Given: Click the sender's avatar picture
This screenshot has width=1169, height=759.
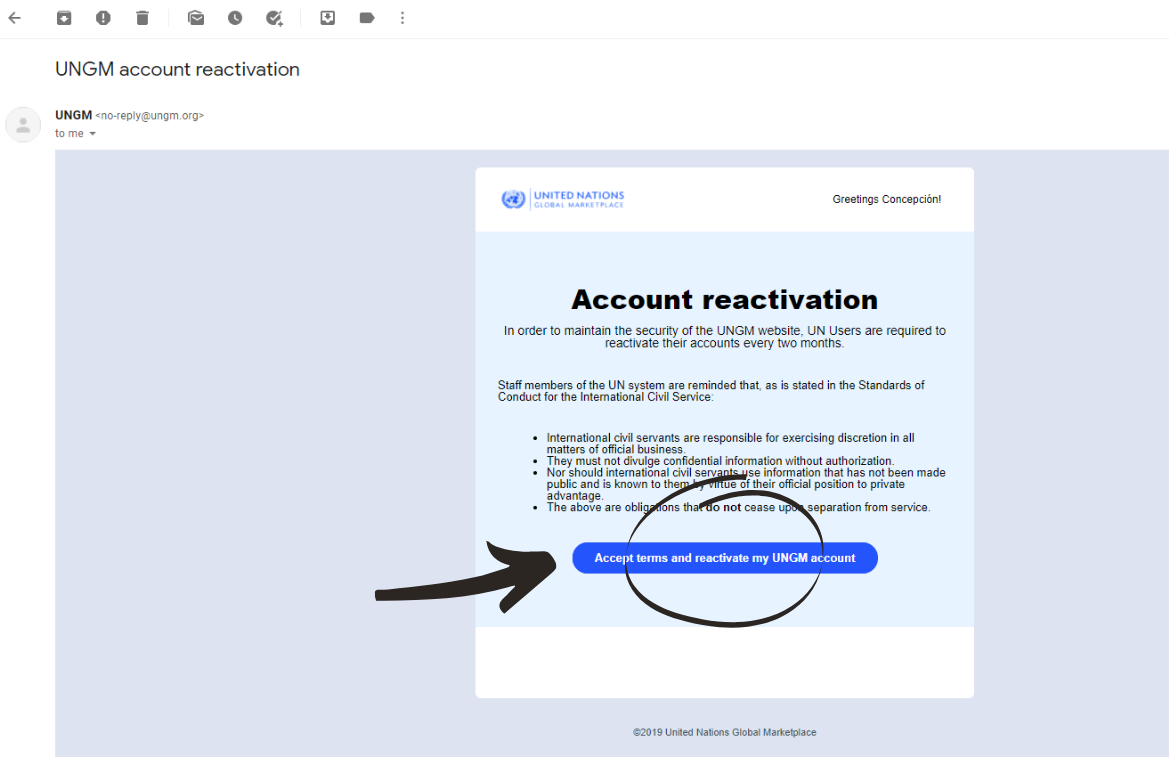Looking at the screenshot, I should pyautogui.click(x=23, y=125).
